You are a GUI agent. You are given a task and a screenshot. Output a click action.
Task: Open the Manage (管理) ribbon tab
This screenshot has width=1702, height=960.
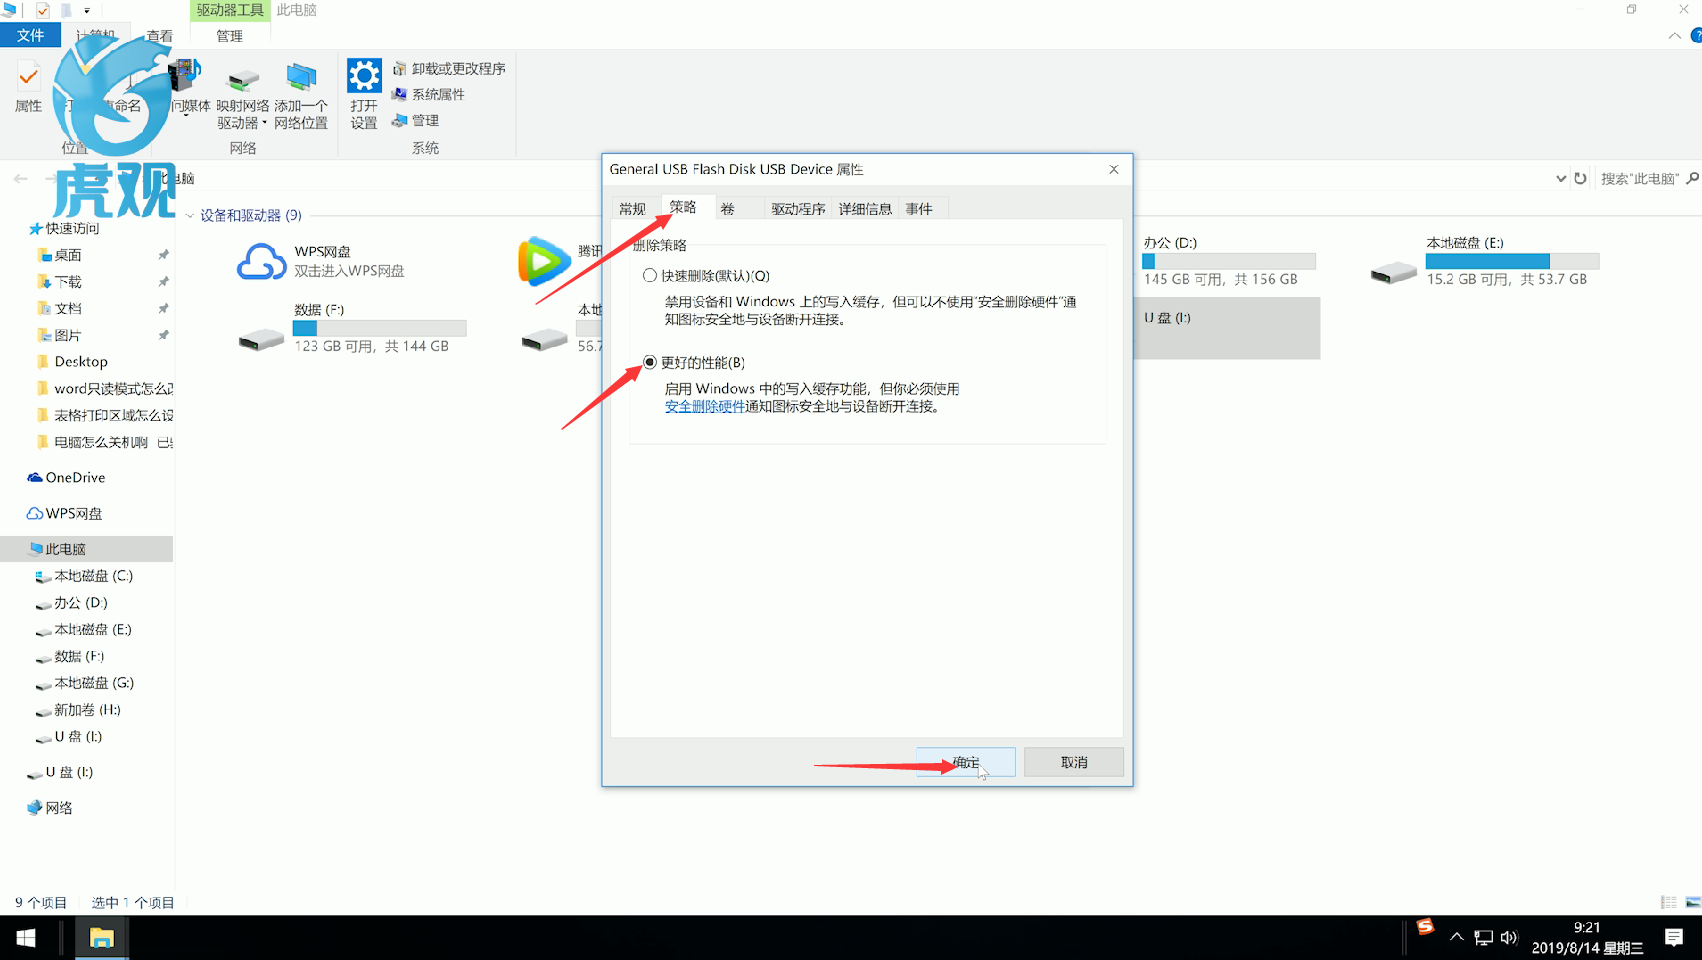[x=229, y=35]
